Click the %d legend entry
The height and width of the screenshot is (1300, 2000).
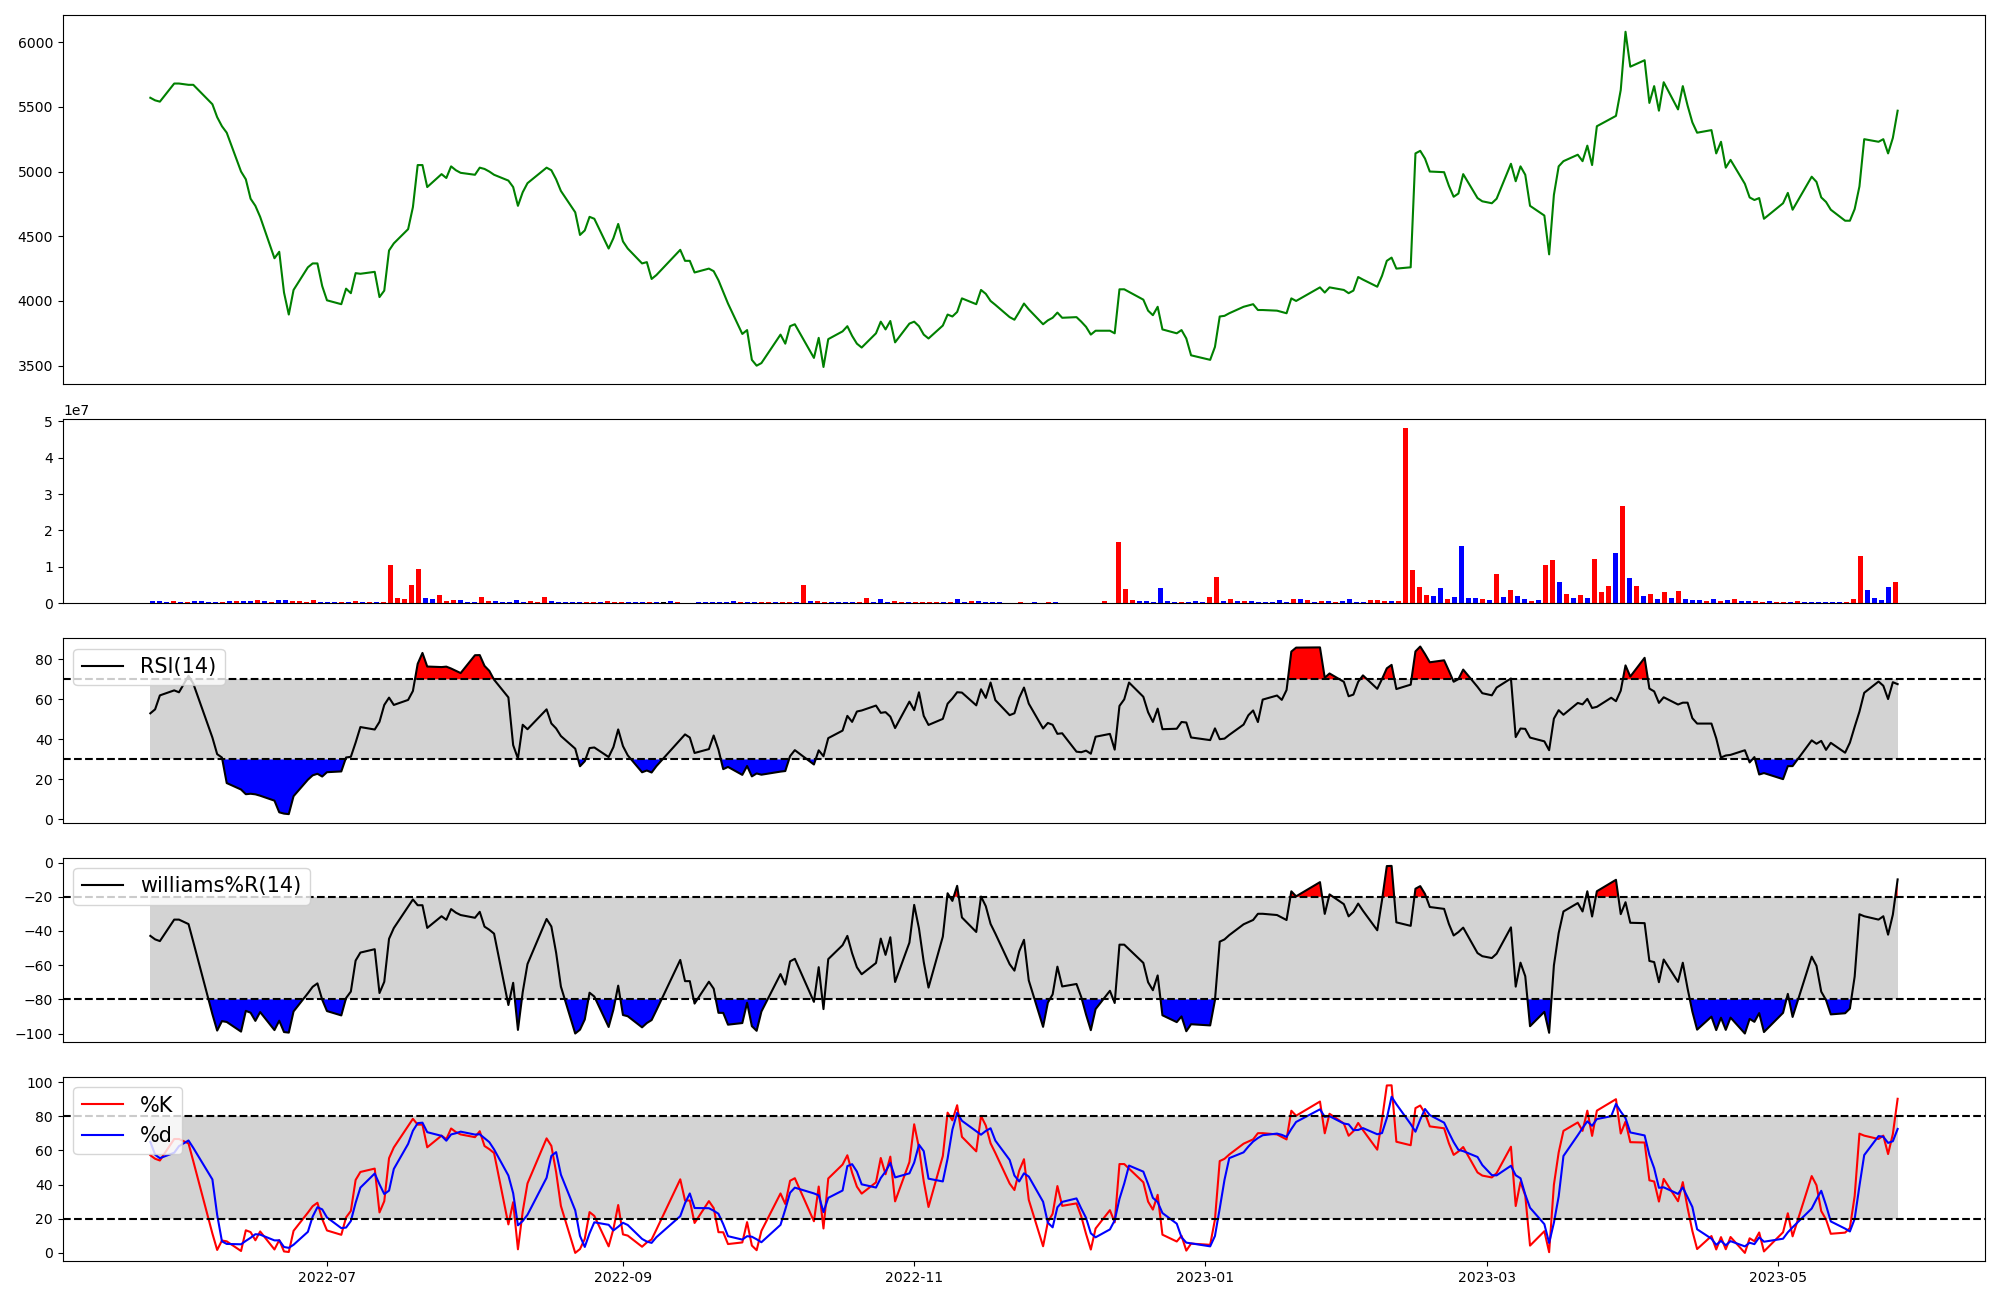(156, 1135)
